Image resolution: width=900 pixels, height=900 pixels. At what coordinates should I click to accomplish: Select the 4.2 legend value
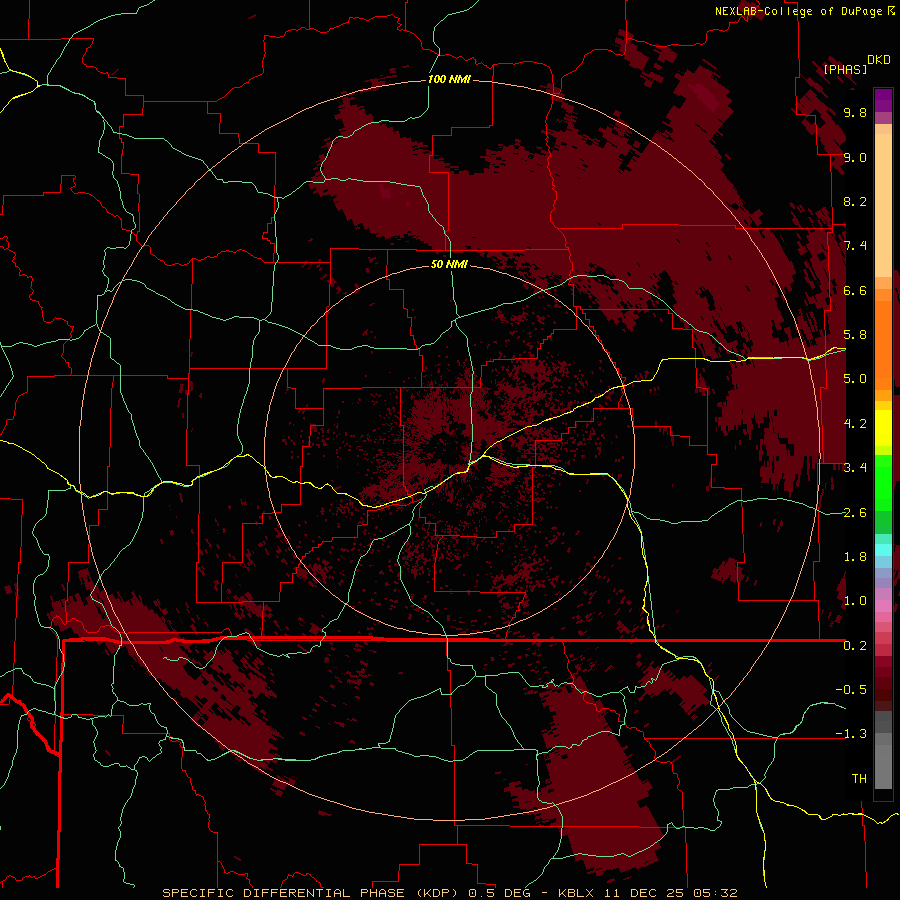[x=855, y=424]
